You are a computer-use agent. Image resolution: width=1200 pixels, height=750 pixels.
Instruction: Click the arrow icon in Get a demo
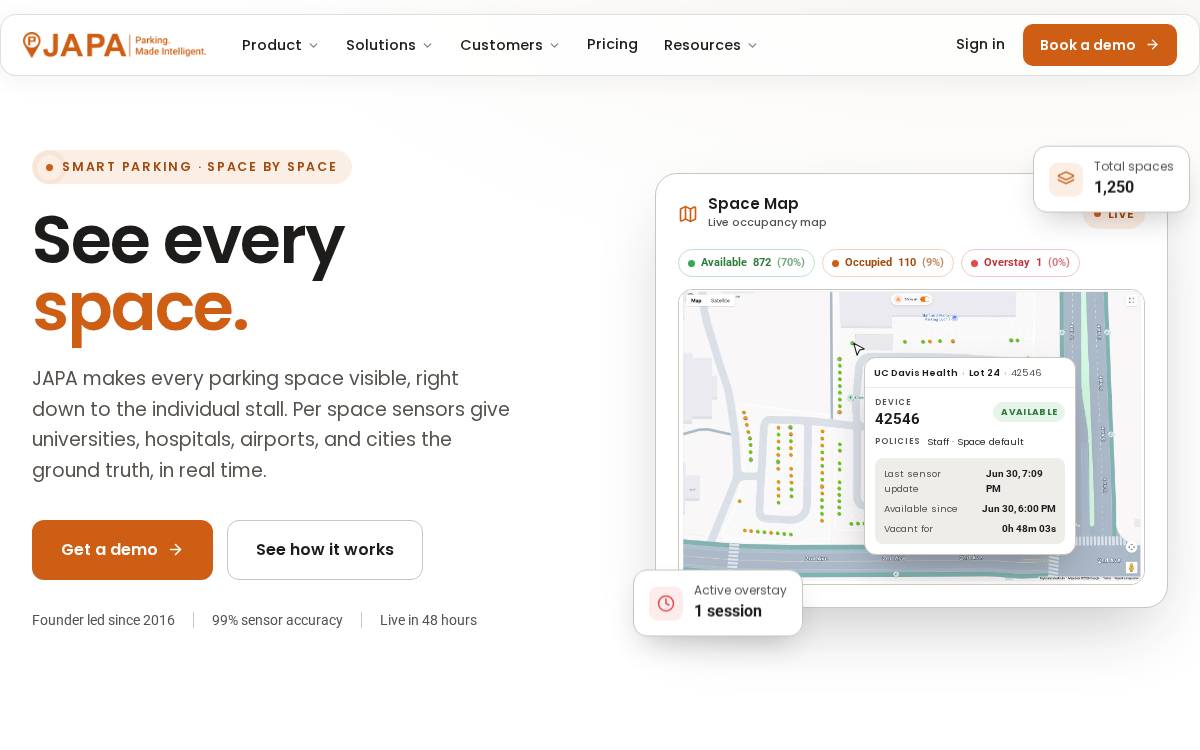tap(176, 550)
